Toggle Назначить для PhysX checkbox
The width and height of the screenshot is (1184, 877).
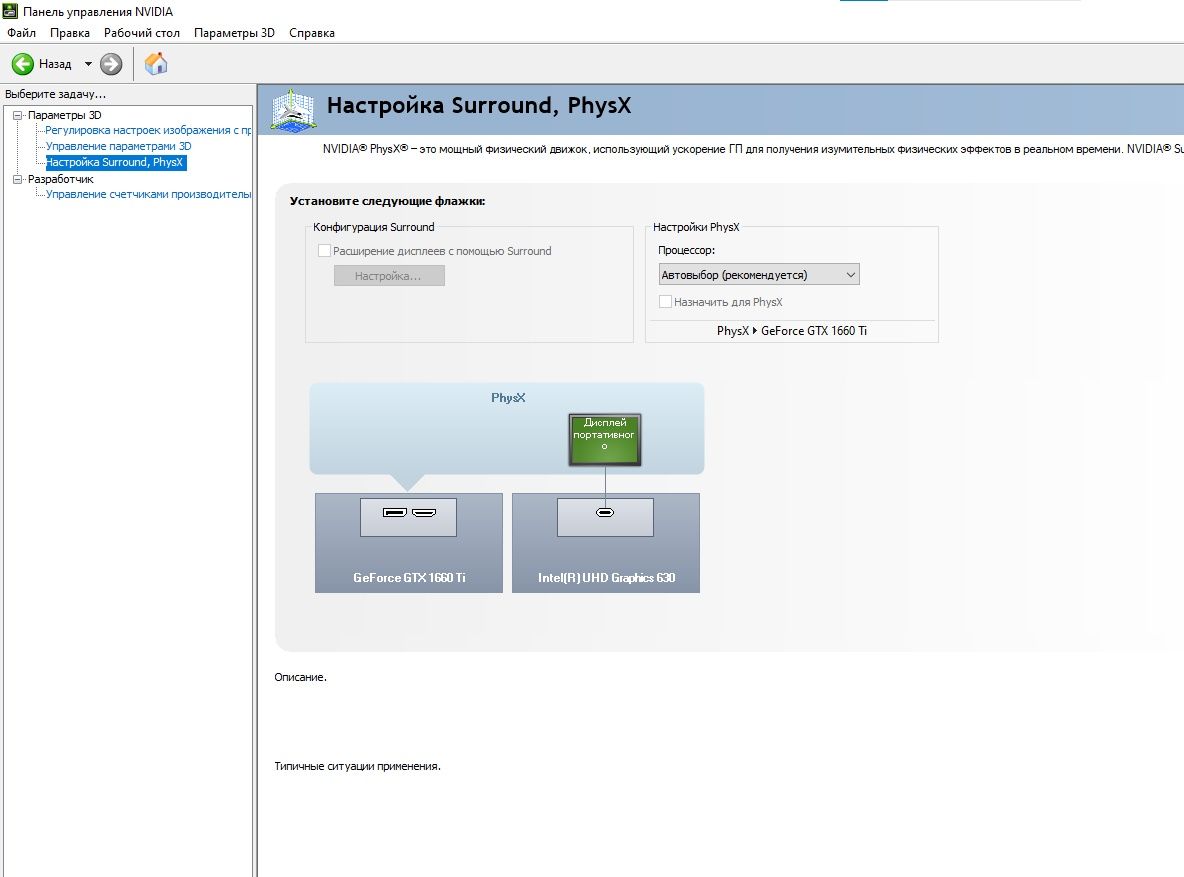pyautogui.click(x=665, y=301)
